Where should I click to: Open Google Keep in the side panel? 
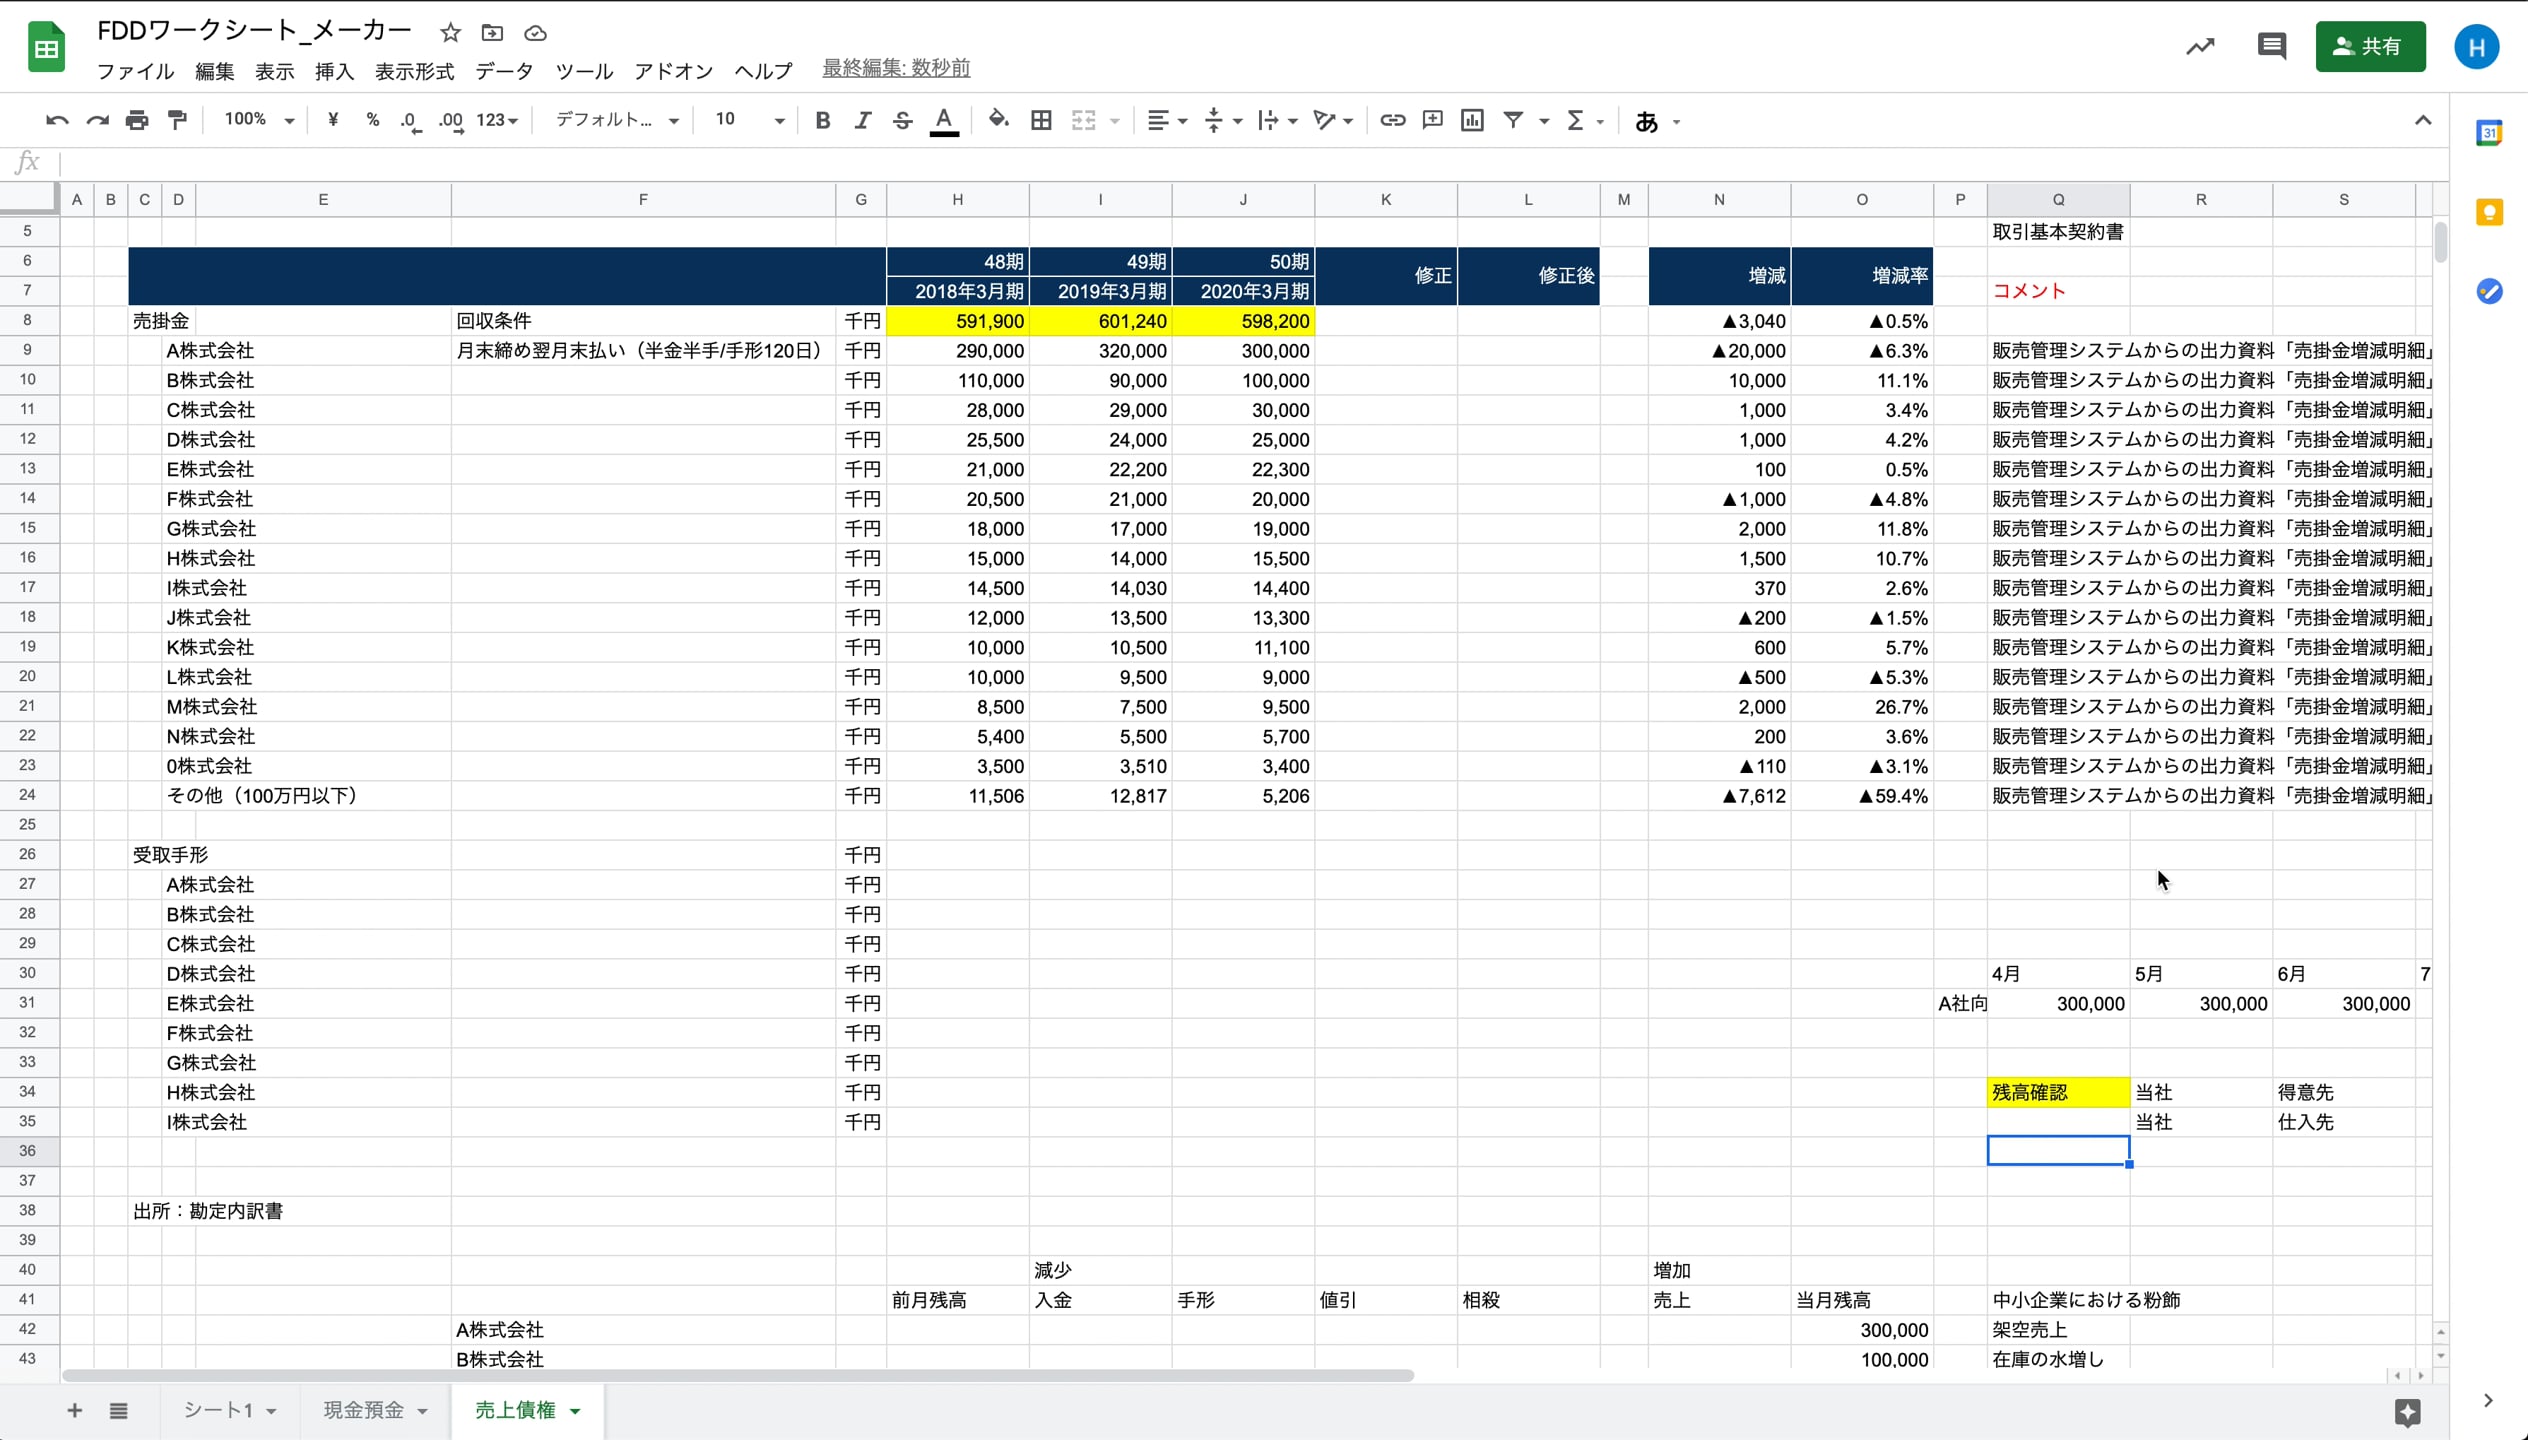click(x=2489, y=212)
